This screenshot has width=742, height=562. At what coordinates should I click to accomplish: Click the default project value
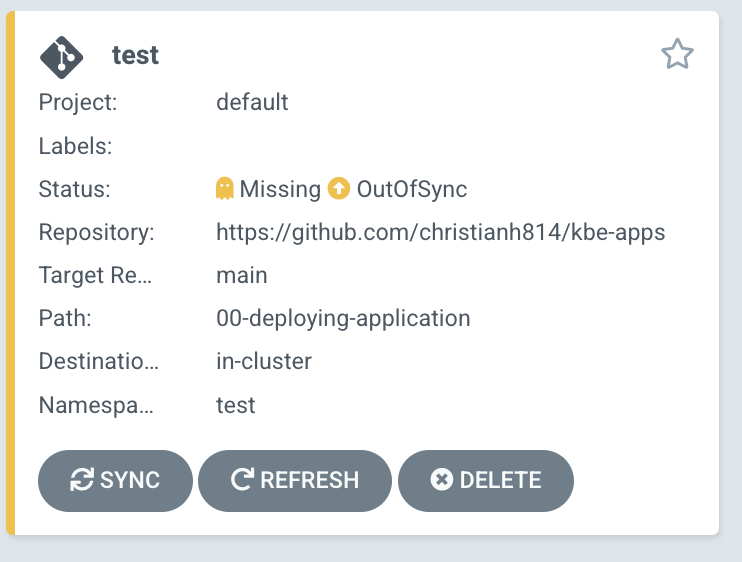tap(252, 102)
